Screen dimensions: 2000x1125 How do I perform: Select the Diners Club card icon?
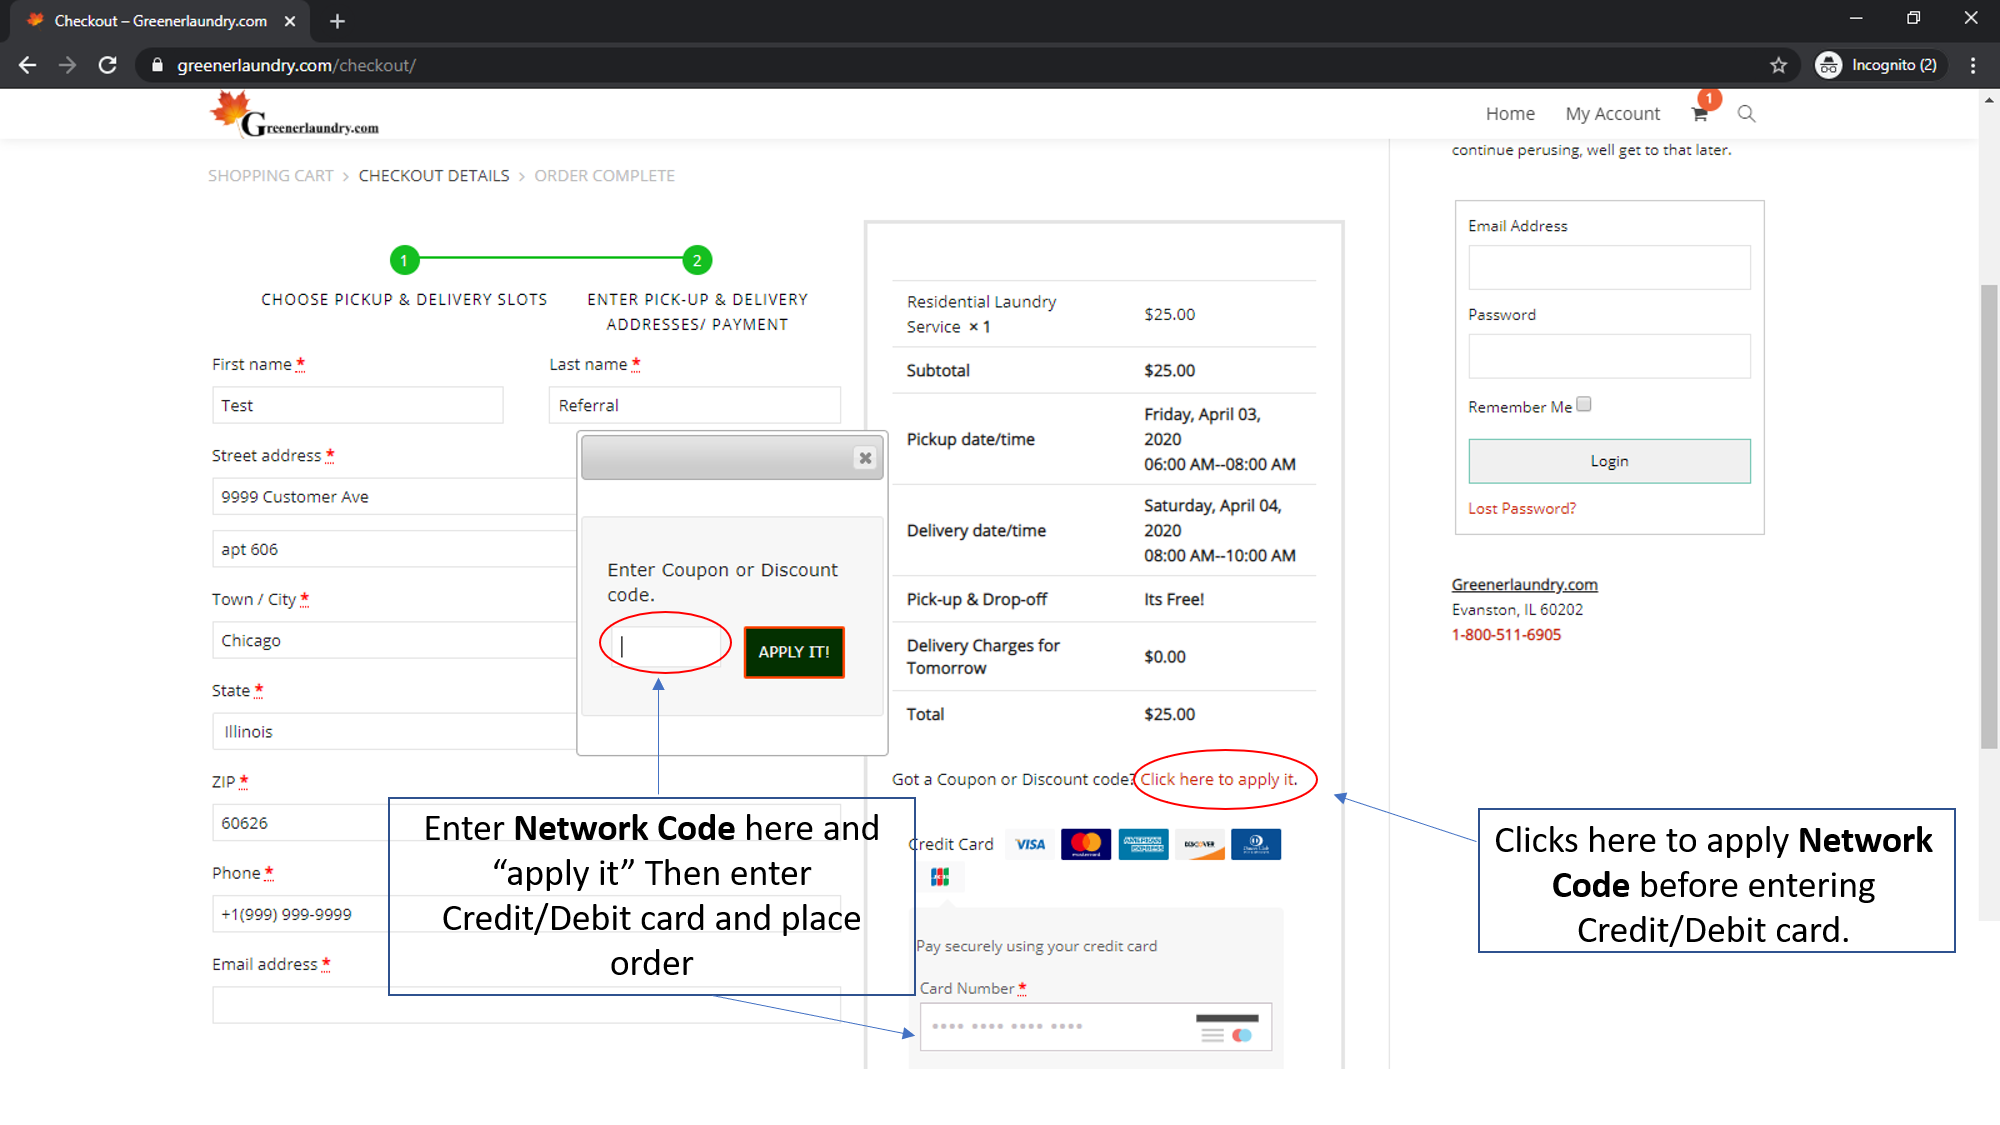pyautogui.click(x=1256, y=843)
